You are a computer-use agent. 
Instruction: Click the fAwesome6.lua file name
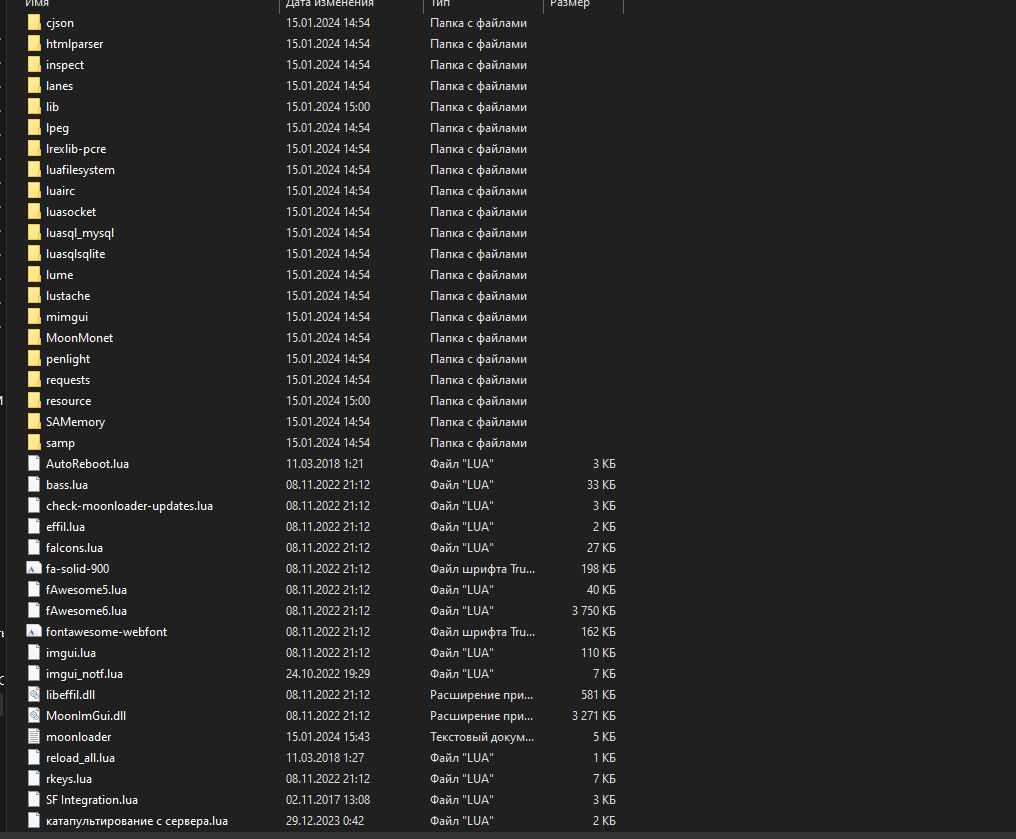point(86,611)
